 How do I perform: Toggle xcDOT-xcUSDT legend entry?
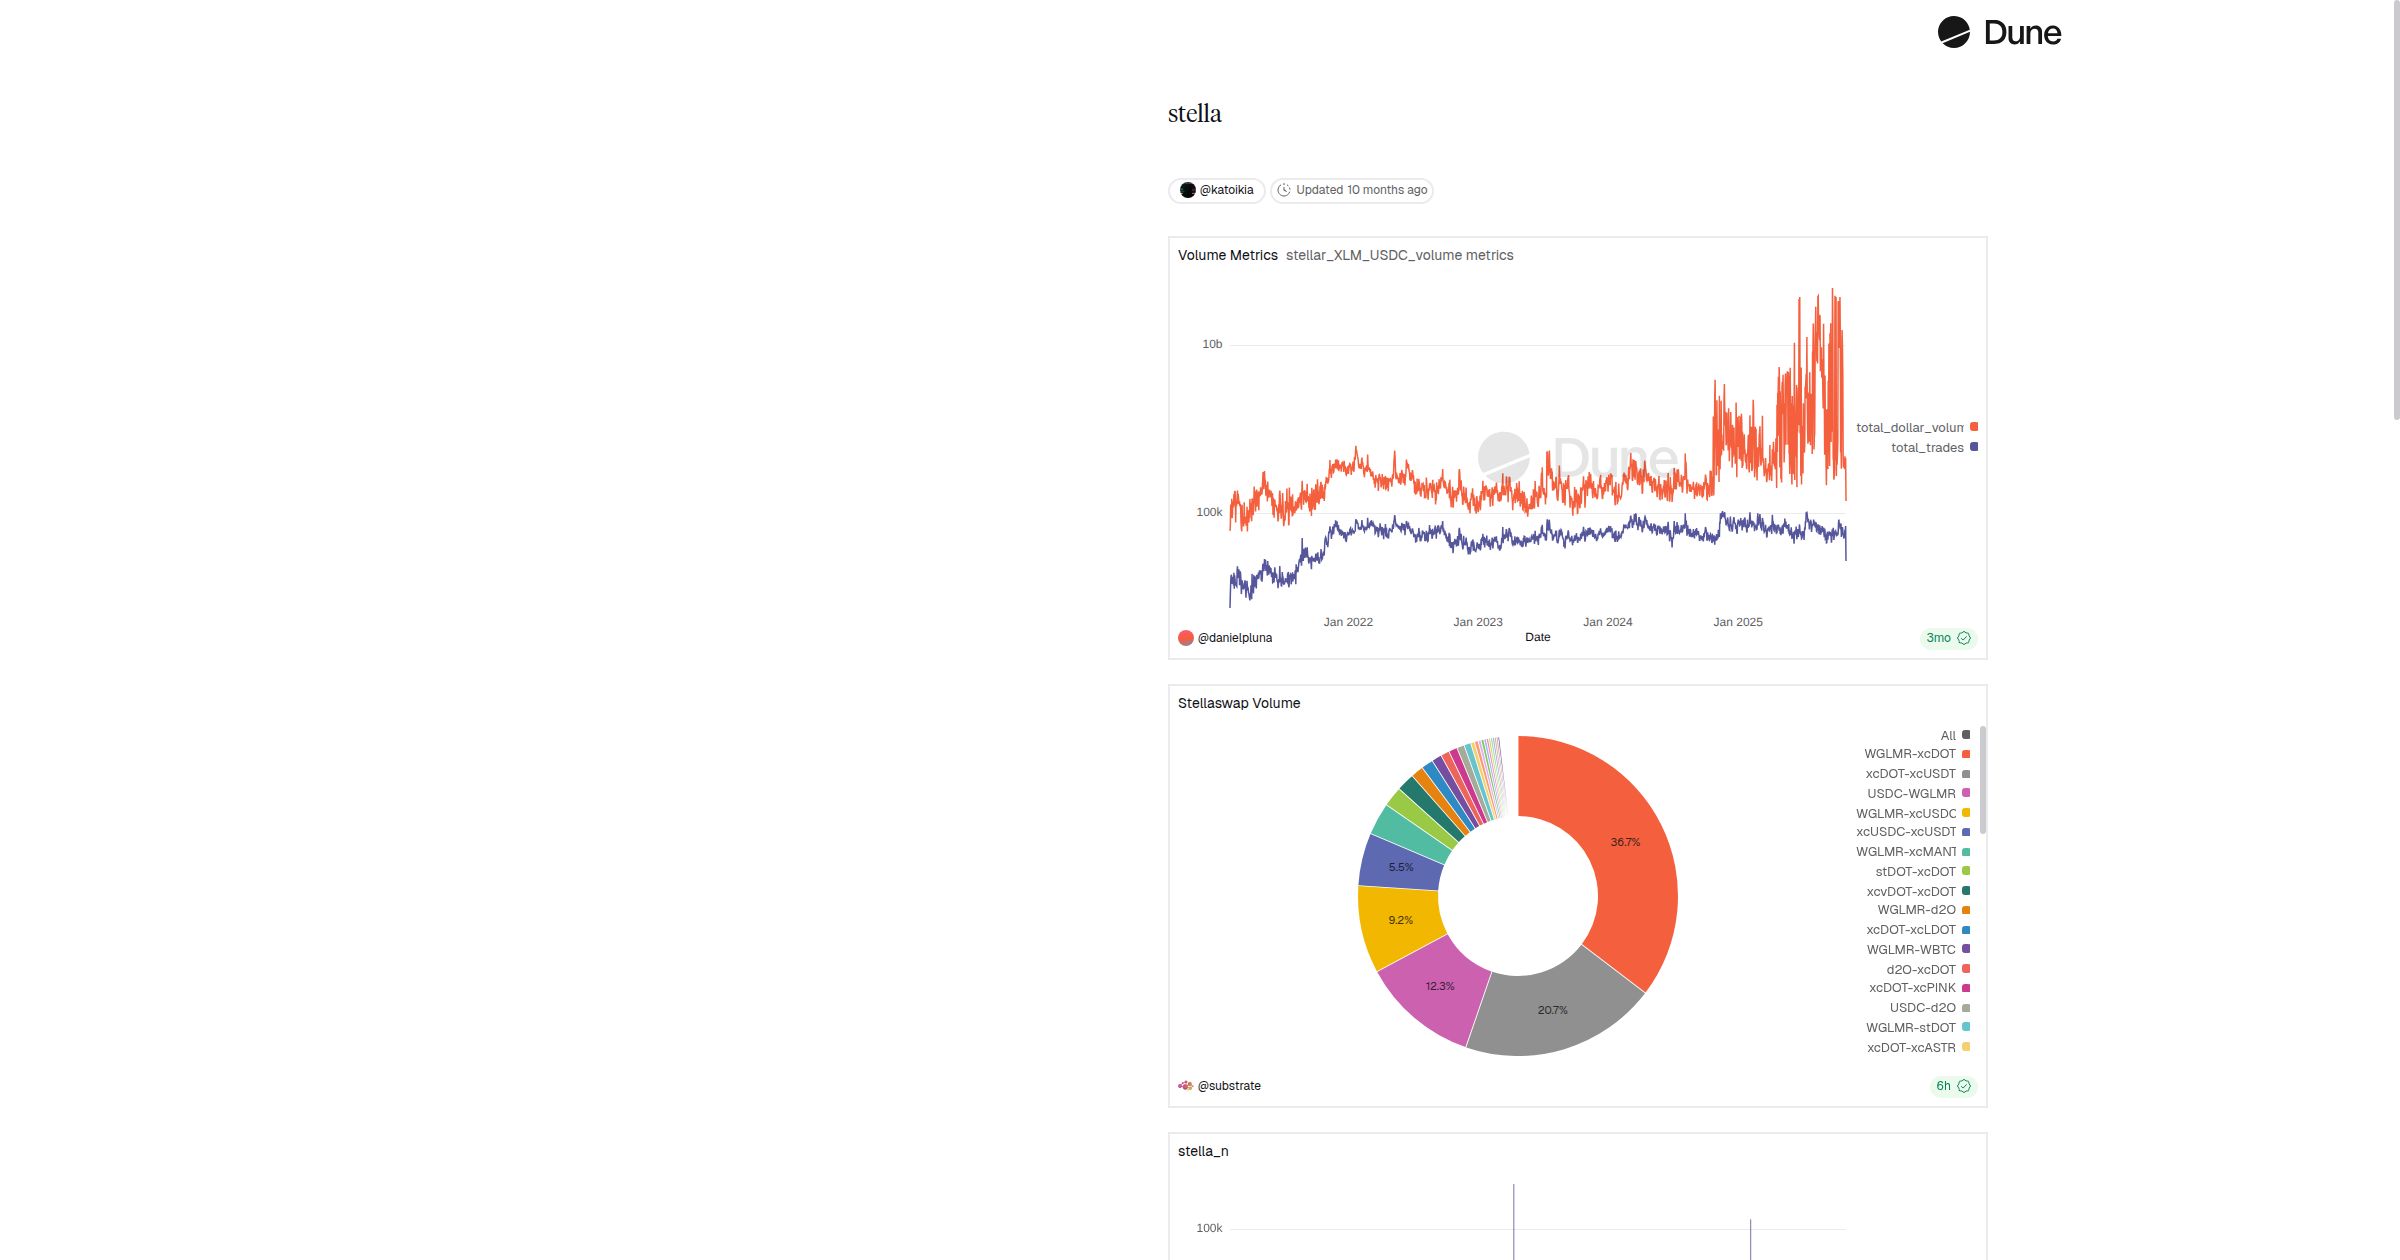pos(1910,774)
